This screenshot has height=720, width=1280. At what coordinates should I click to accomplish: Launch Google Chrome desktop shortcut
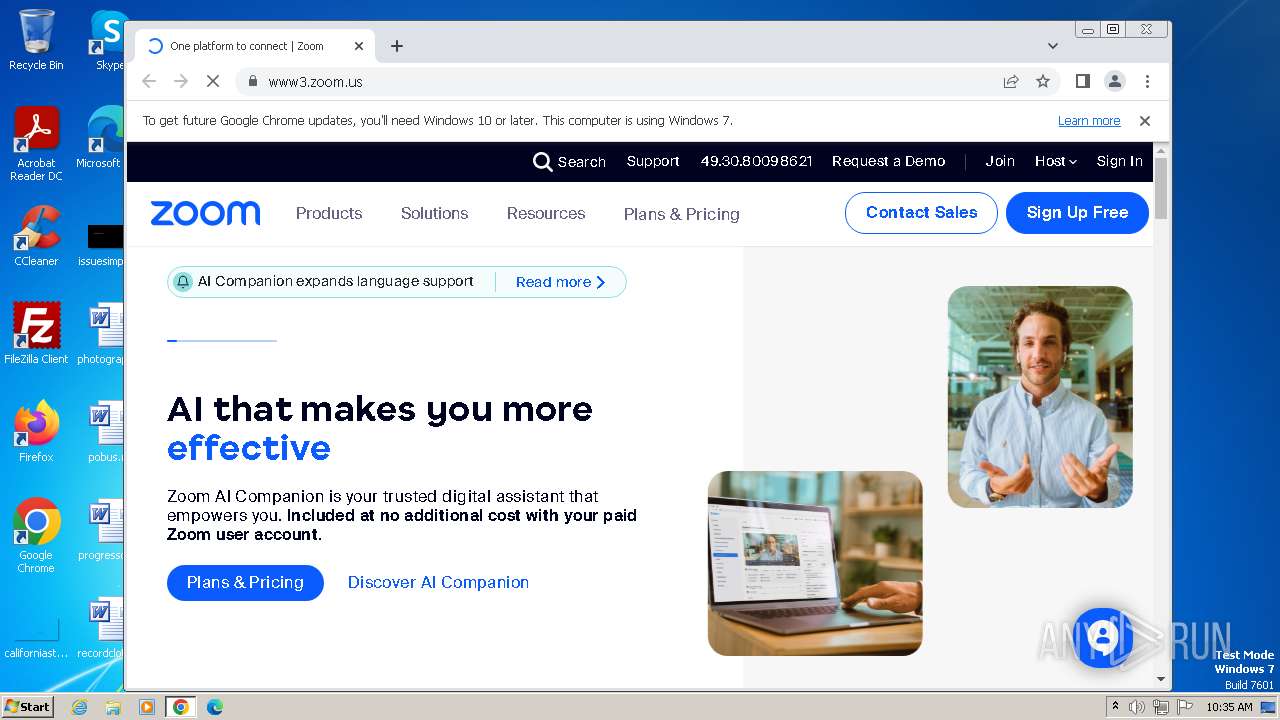click(36, 536)
